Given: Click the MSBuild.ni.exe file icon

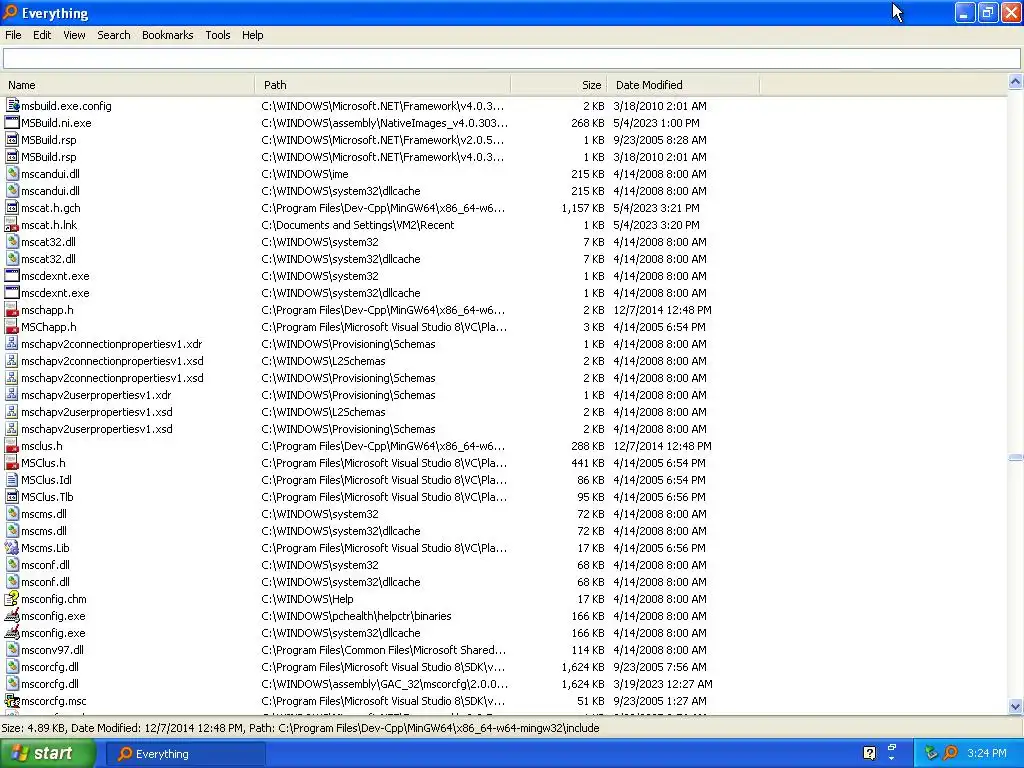Looking at the screenshot, I should (12, 122).
